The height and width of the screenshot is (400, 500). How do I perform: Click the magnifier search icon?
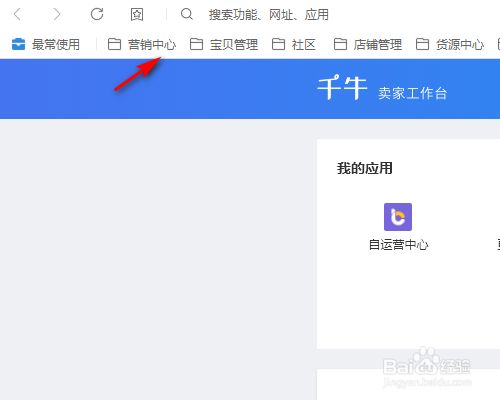(187, 14)
